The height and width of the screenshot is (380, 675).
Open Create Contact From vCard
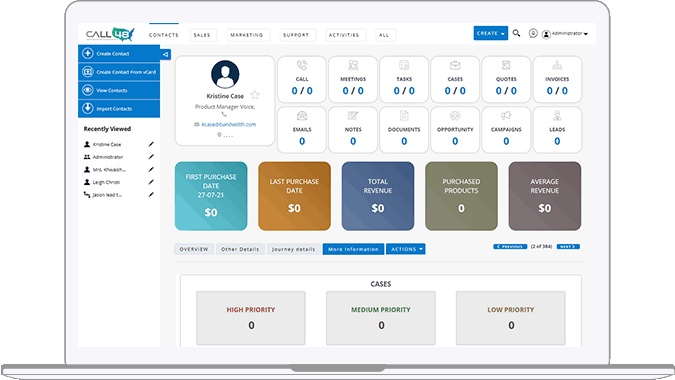click(x=119, y=72)
